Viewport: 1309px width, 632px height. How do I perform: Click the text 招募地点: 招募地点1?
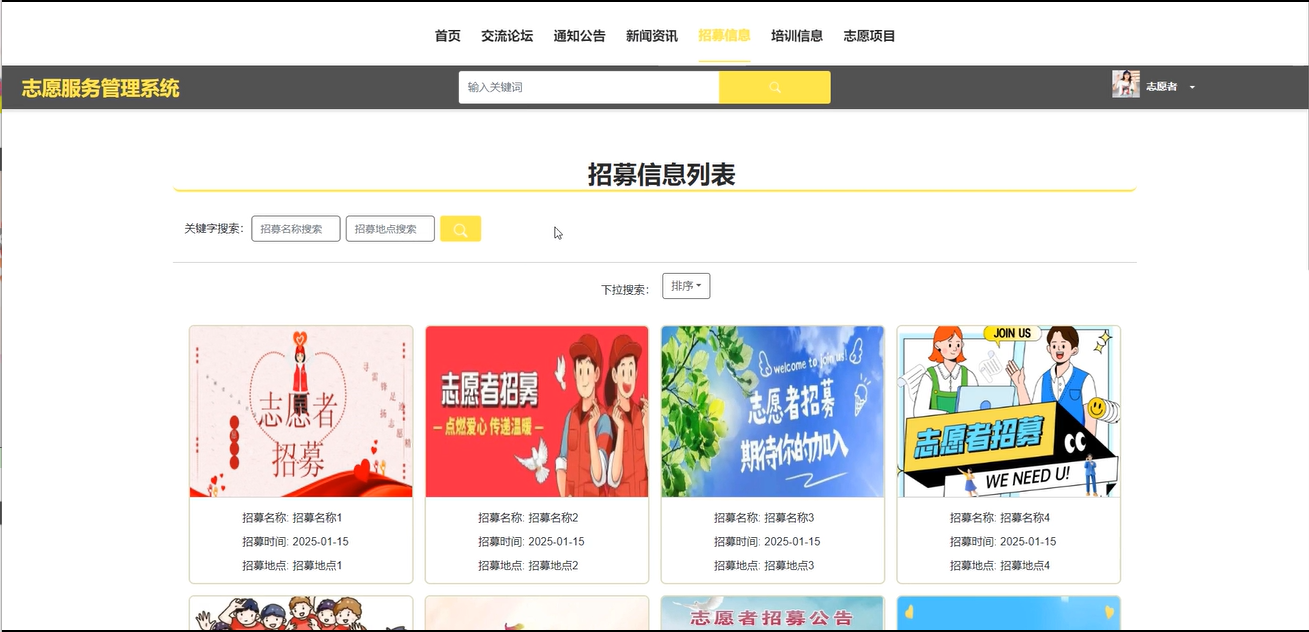[x=292, y=566]
